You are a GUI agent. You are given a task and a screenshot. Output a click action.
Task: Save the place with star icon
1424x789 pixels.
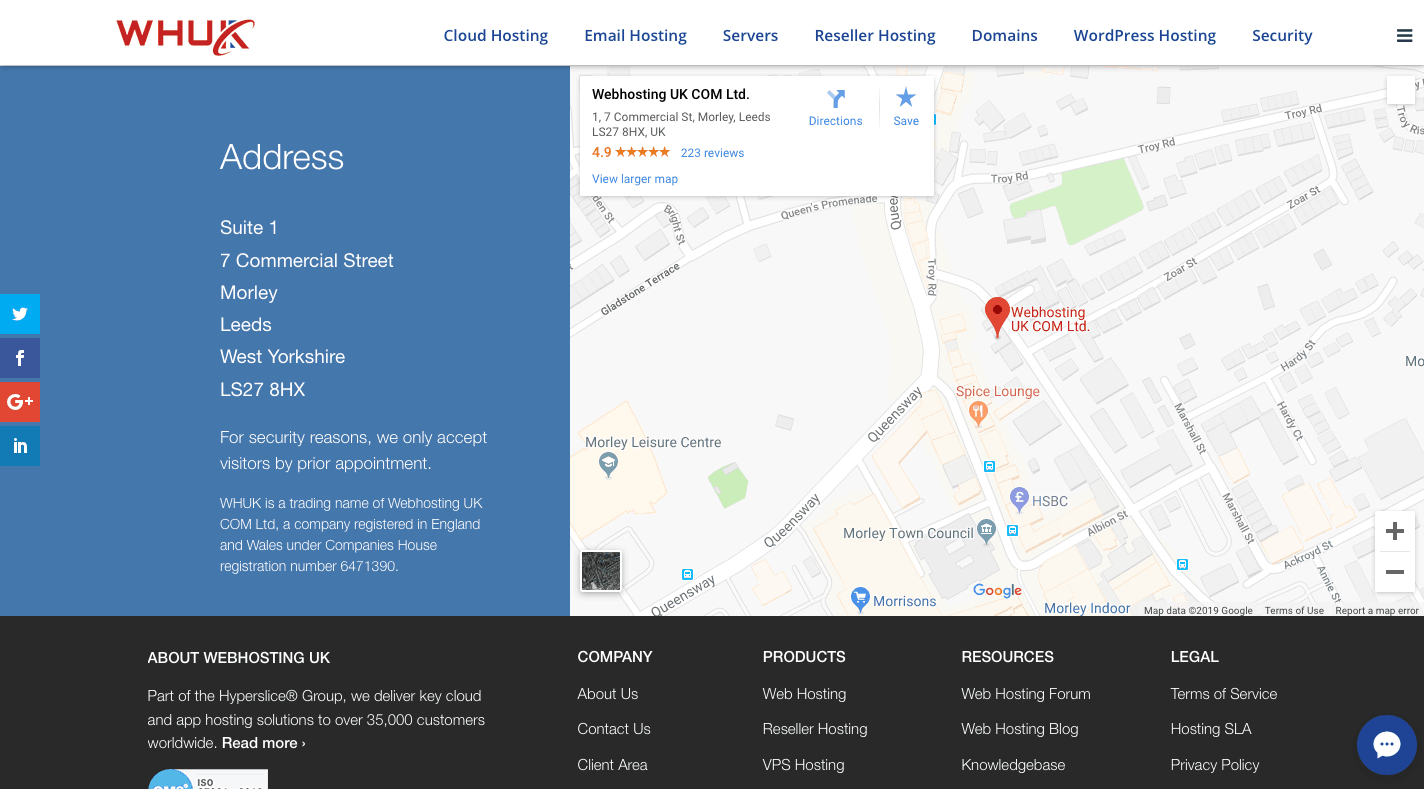tap(906, 107)
